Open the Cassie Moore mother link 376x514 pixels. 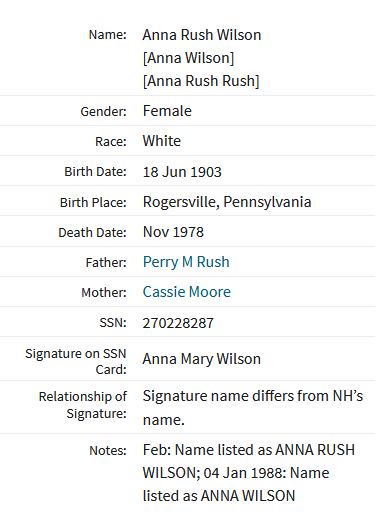[187, 292]
